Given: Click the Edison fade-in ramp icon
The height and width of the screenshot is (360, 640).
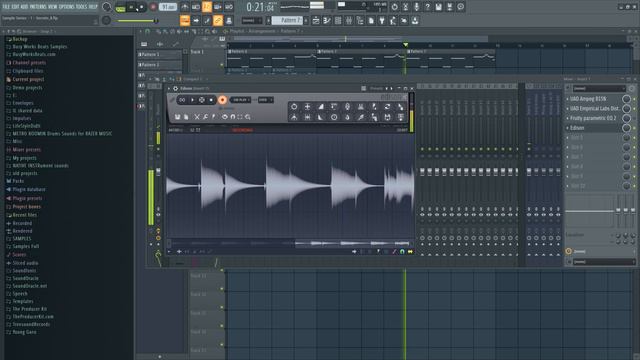Looking at the screenshot, I should coord(321,107).
